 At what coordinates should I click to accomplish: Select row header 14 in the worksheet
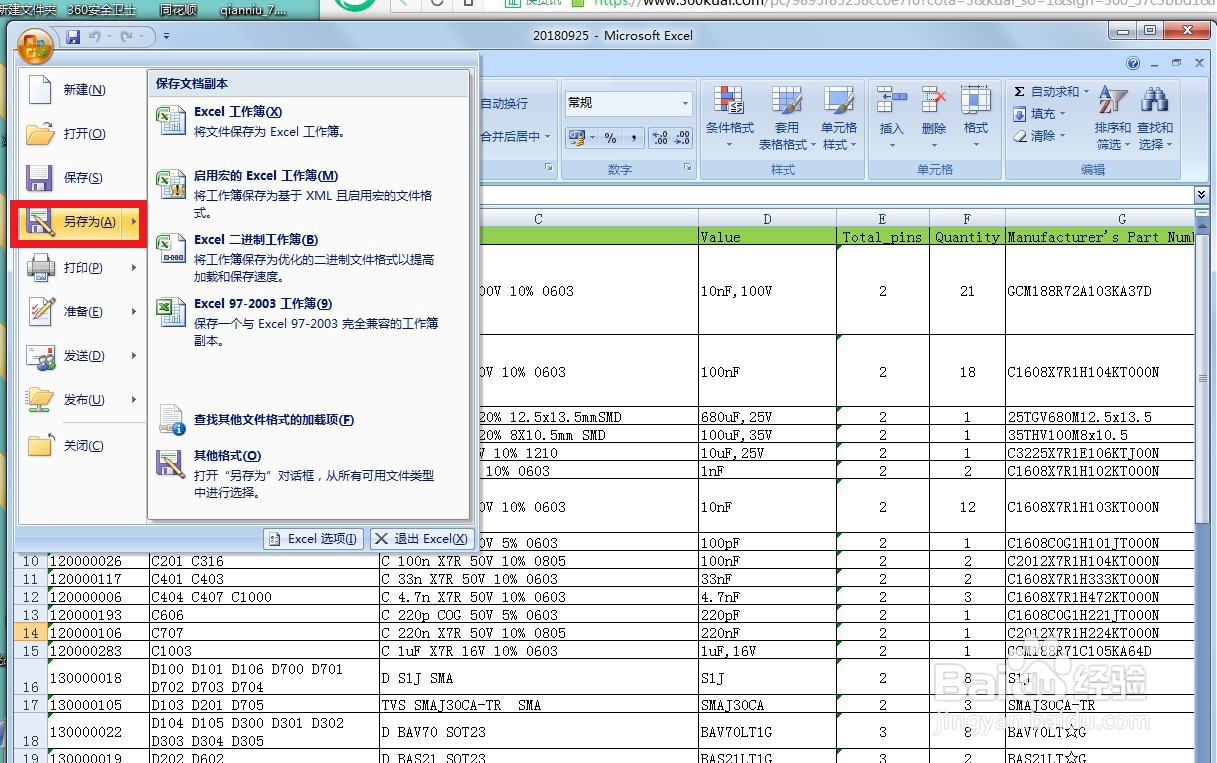pos(28,632)
